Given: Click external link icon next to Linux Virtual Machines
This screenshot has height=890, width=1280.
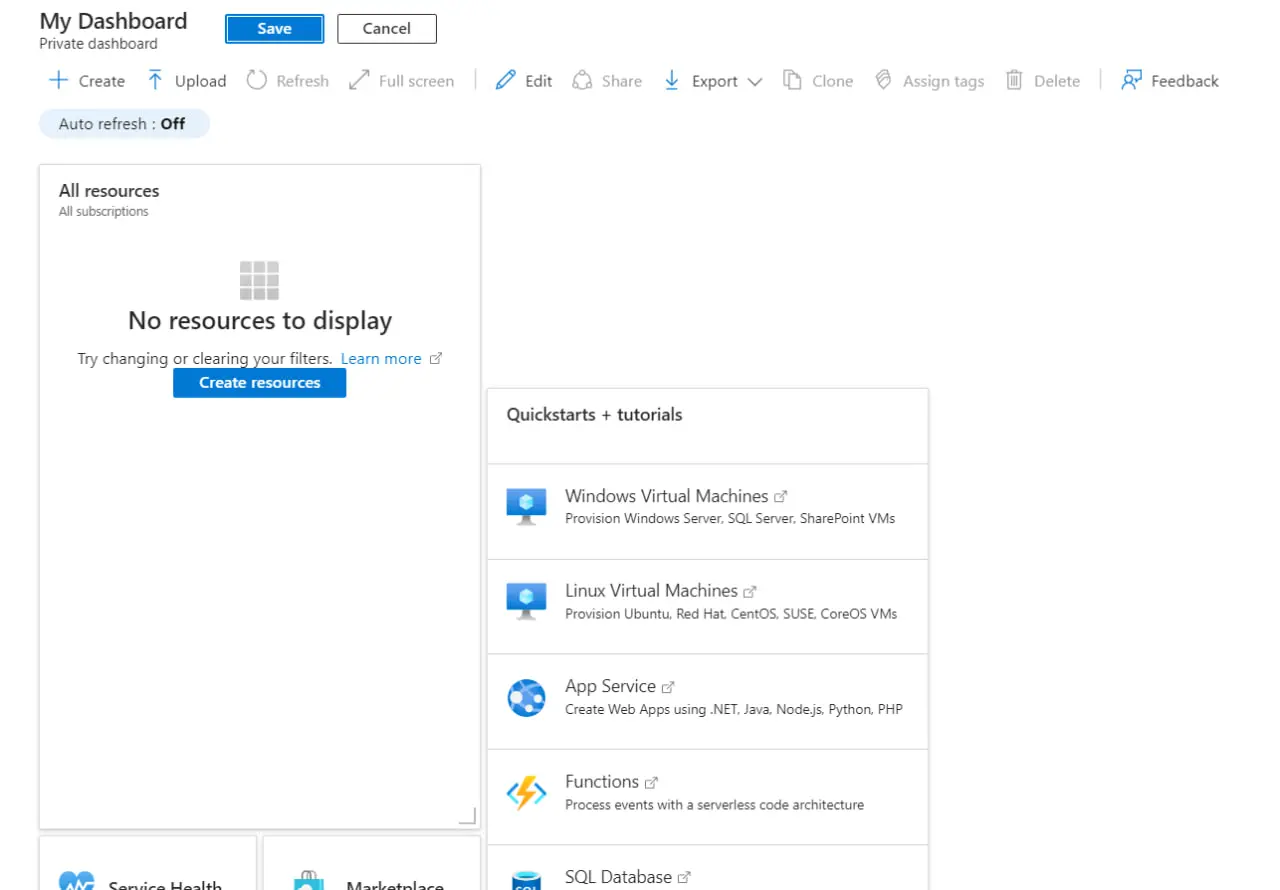Looking at the screenshot, I should click(750, 592).
